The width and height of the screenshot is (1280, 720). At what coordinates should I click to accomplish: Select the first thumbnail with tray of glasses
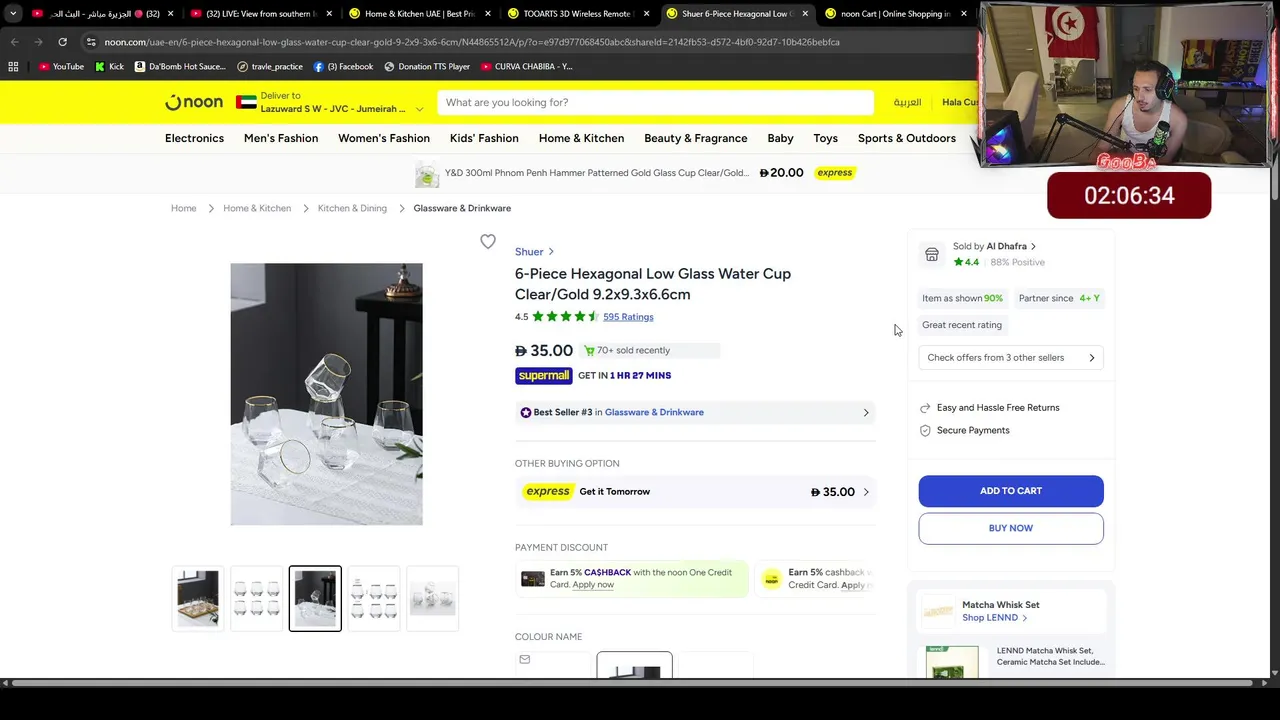tap(198, 598)
